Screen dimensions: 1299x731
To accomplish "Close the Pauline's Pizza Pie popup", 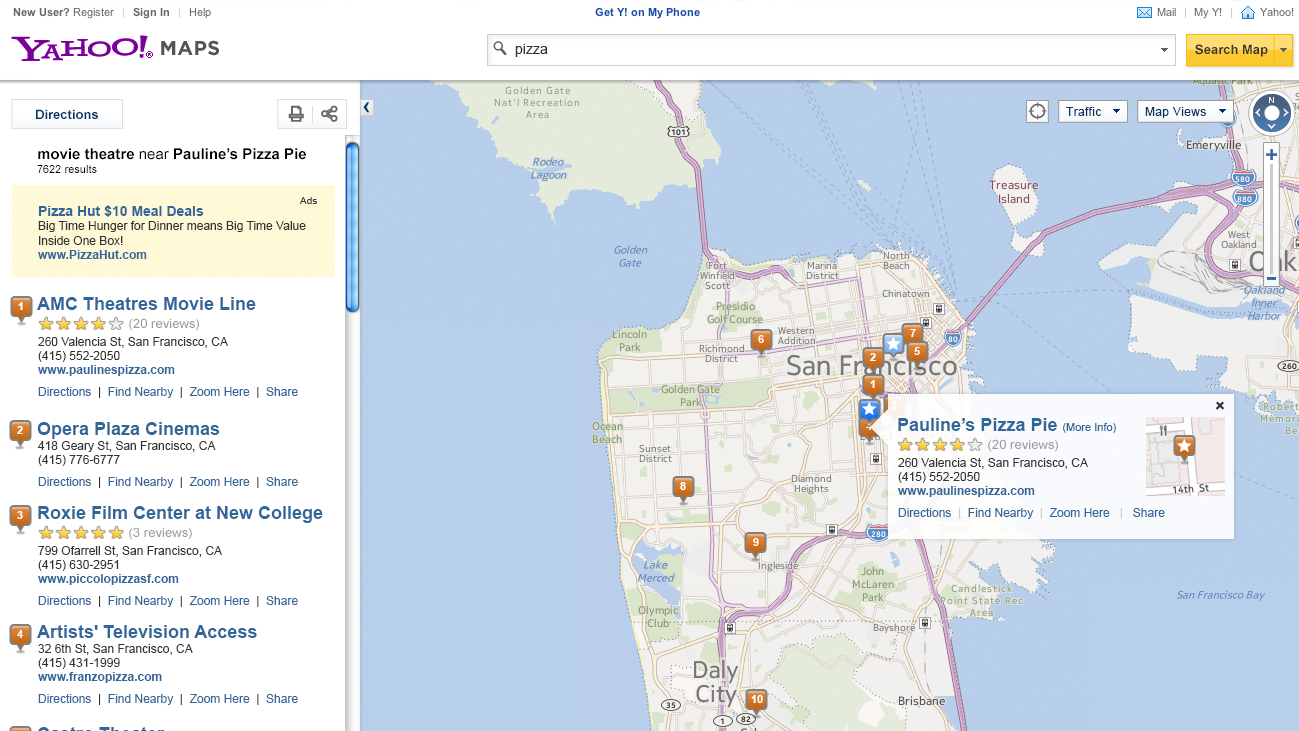I will coord(1220,406).
